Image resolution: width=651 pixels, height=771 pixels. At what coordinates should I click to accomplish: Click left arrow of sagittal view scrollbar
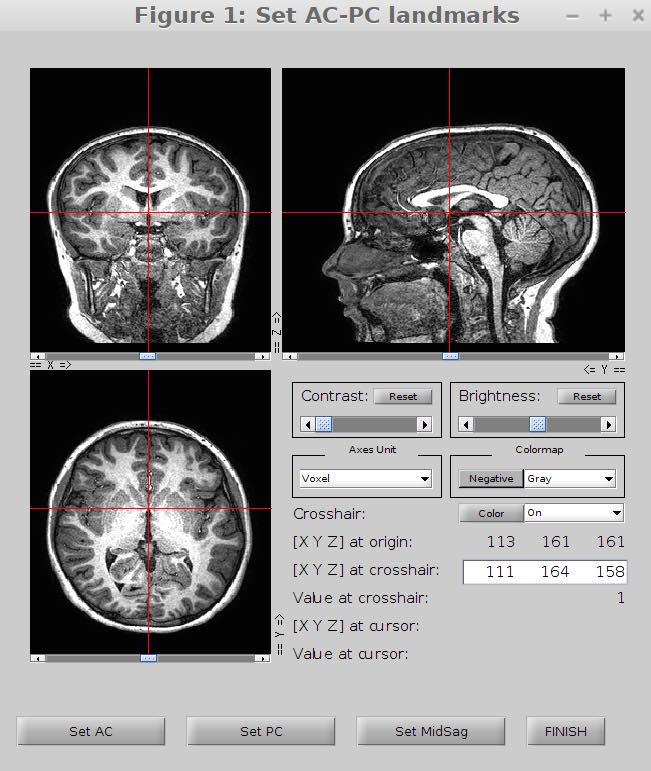tap(290, 356)
